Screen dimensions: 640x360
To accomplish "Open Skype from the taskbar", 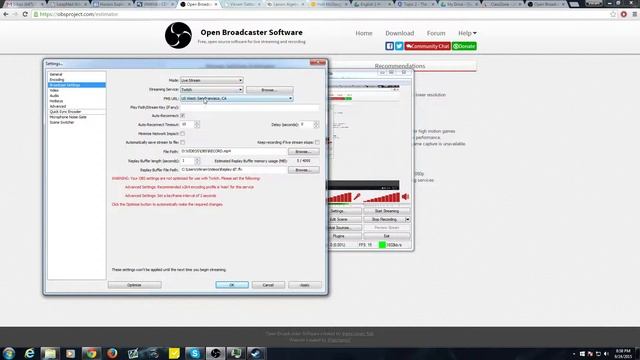I will (194, 353).
